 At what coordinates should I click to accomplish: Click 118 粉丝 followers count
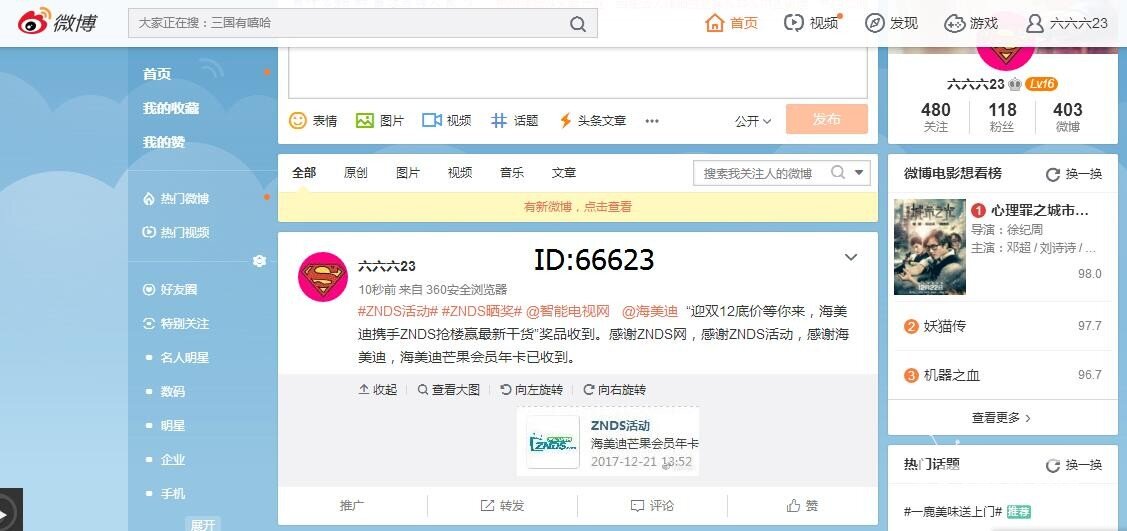pos(1002,117)
